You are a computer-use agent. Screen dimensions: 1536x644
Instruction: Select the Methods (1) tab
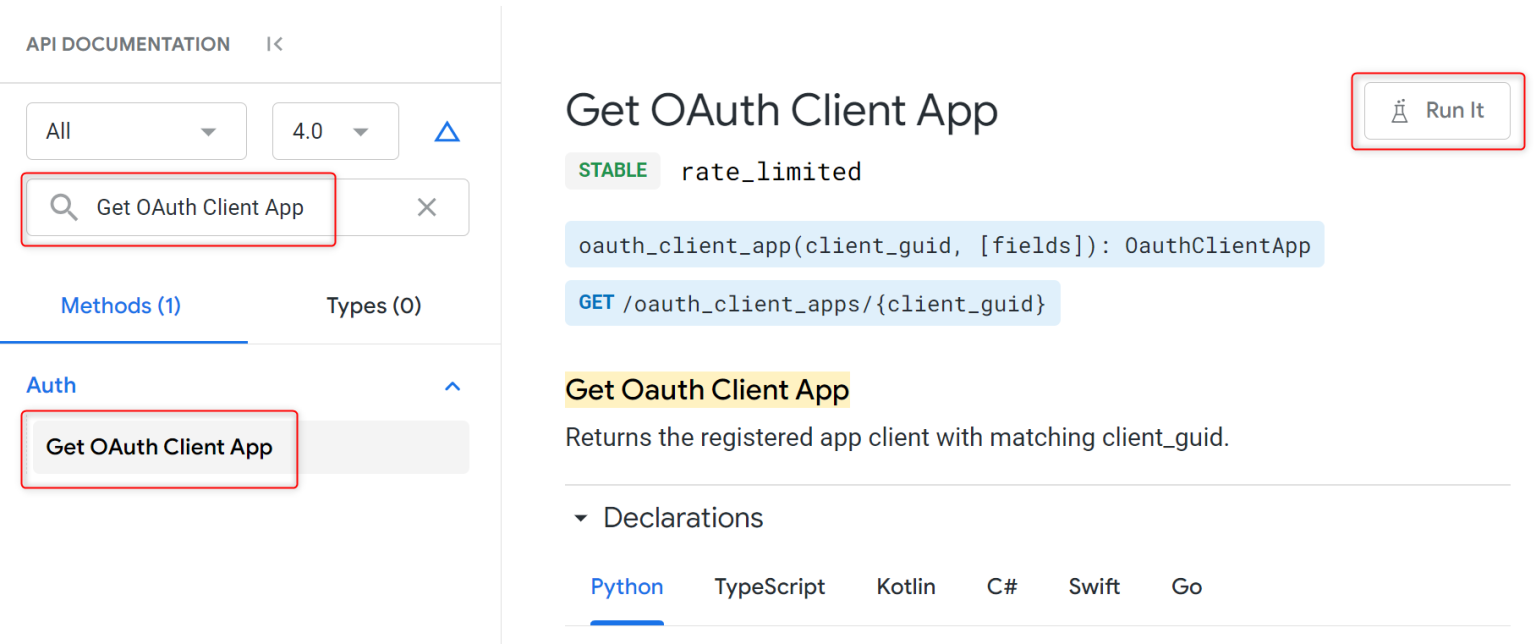point(121,306)
